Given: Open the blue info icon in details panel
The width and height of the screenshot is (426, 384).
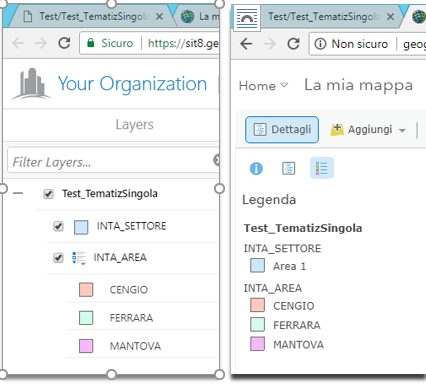Looking at the screenshot, I should [x=256, y=168].
